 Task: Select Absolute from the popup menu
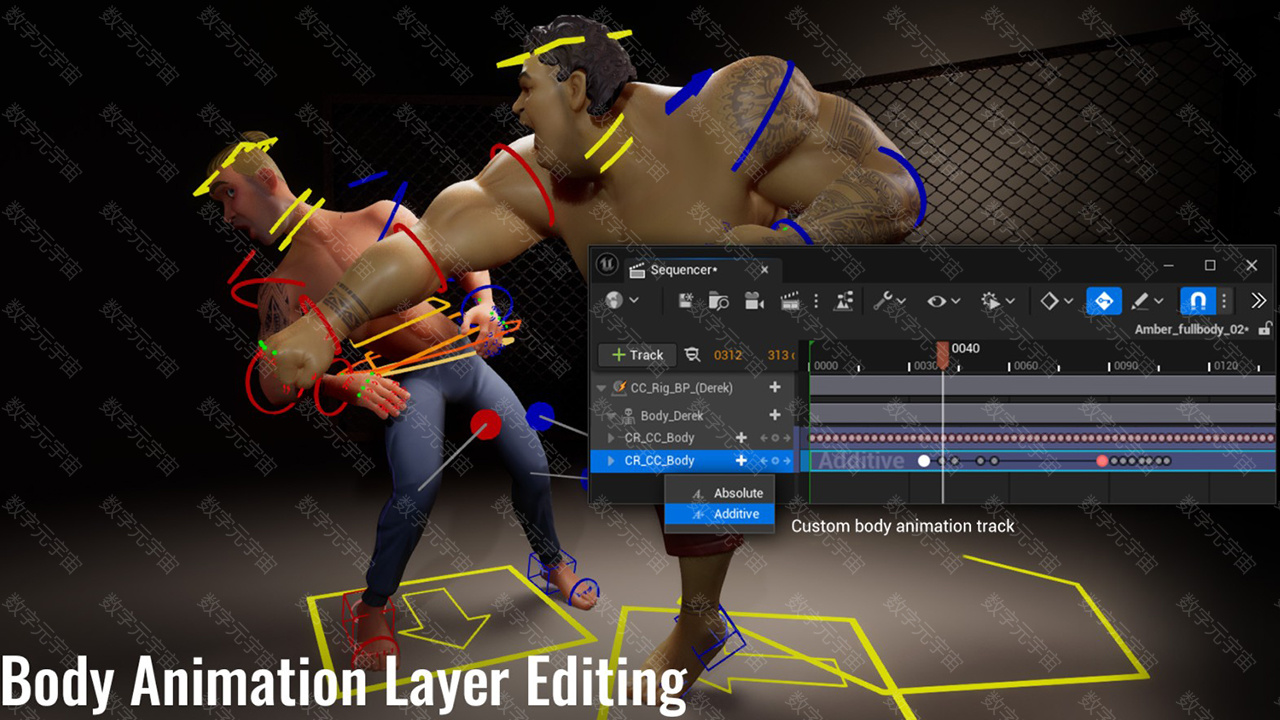pyautogui.click(x=737, y=493)
